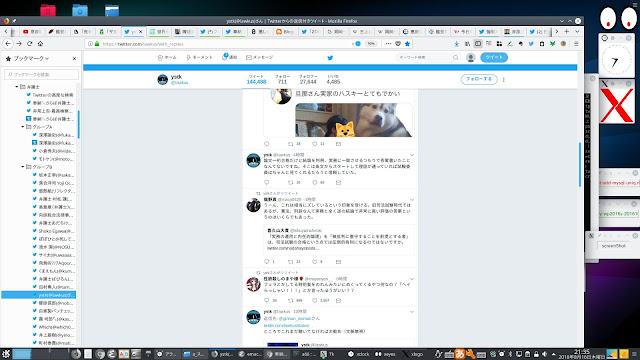Screen dimensions: 640x360
Task: Open dropdown caret on quoted-tweet retweet
Action: pos(412,200)
